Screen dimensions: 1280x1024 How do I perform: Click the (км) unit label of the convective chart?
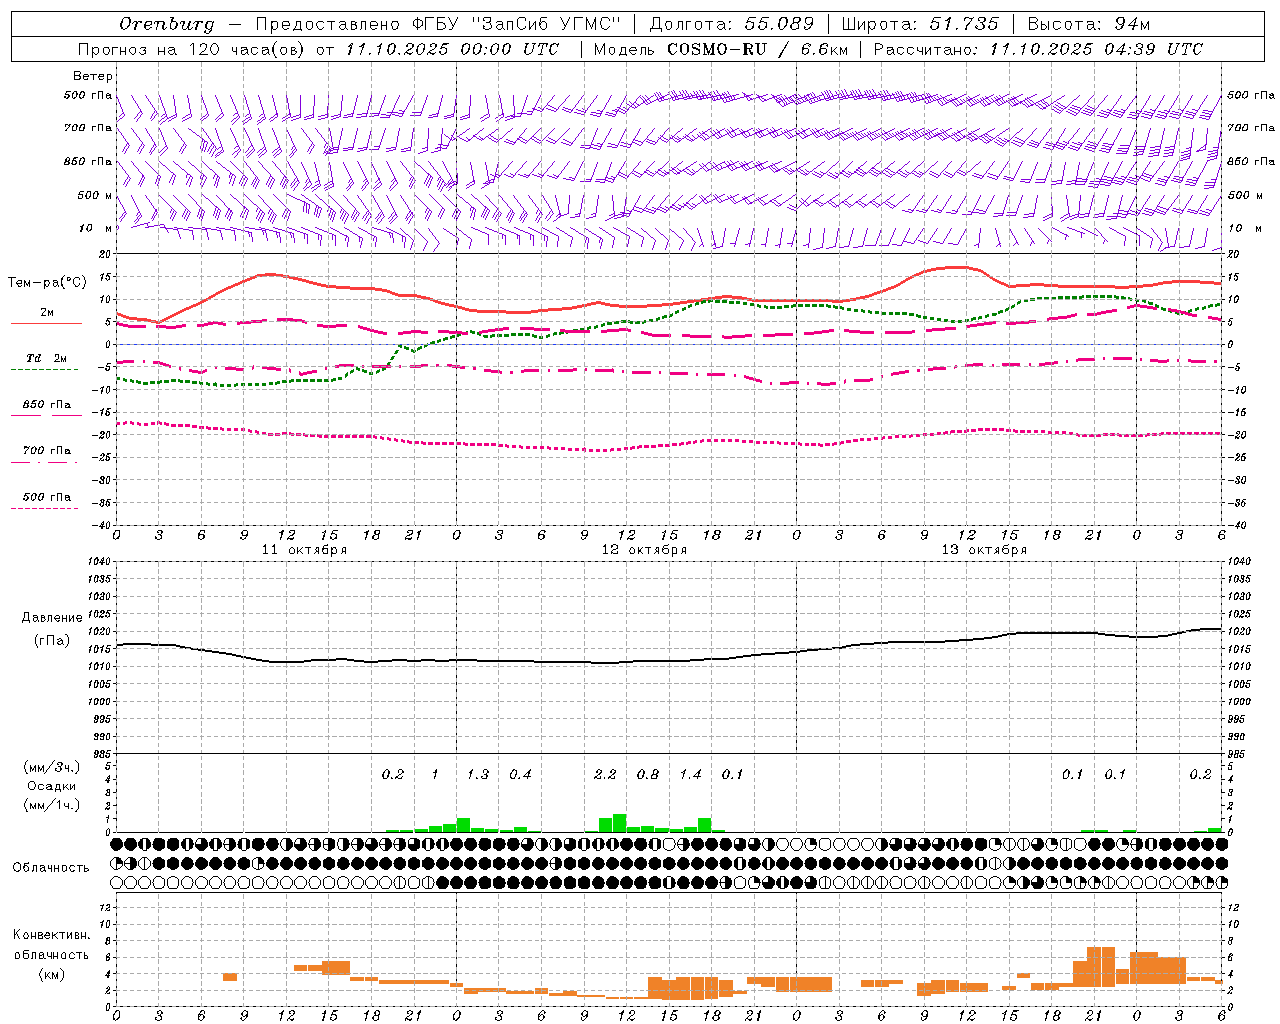[52, 973]
